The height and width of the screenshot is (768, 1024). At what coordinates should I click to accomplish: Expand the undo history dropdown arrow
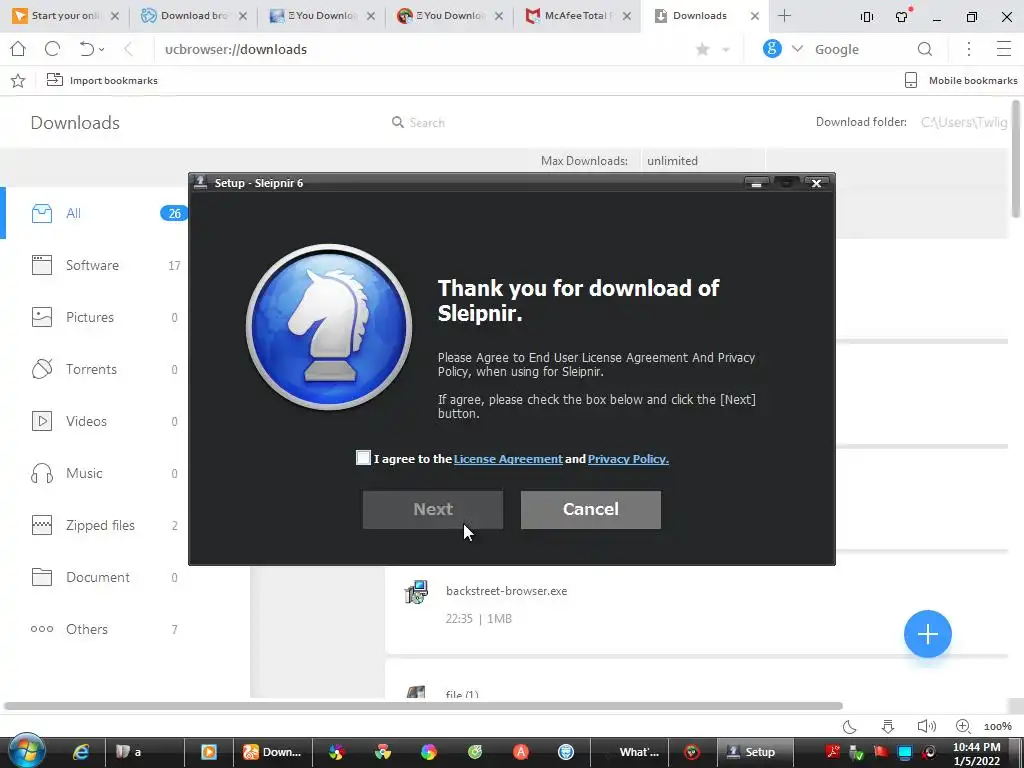(101, 50)
